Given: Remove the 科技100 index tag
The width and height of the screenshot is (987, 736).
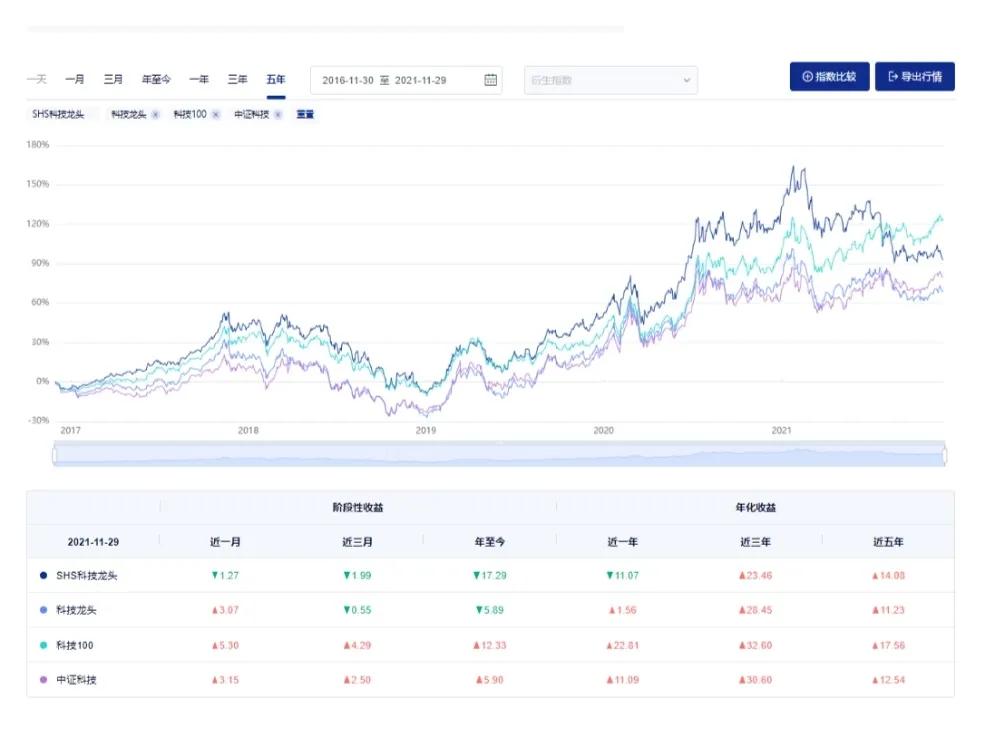Looking at the screenshot, I should (216, 115).
